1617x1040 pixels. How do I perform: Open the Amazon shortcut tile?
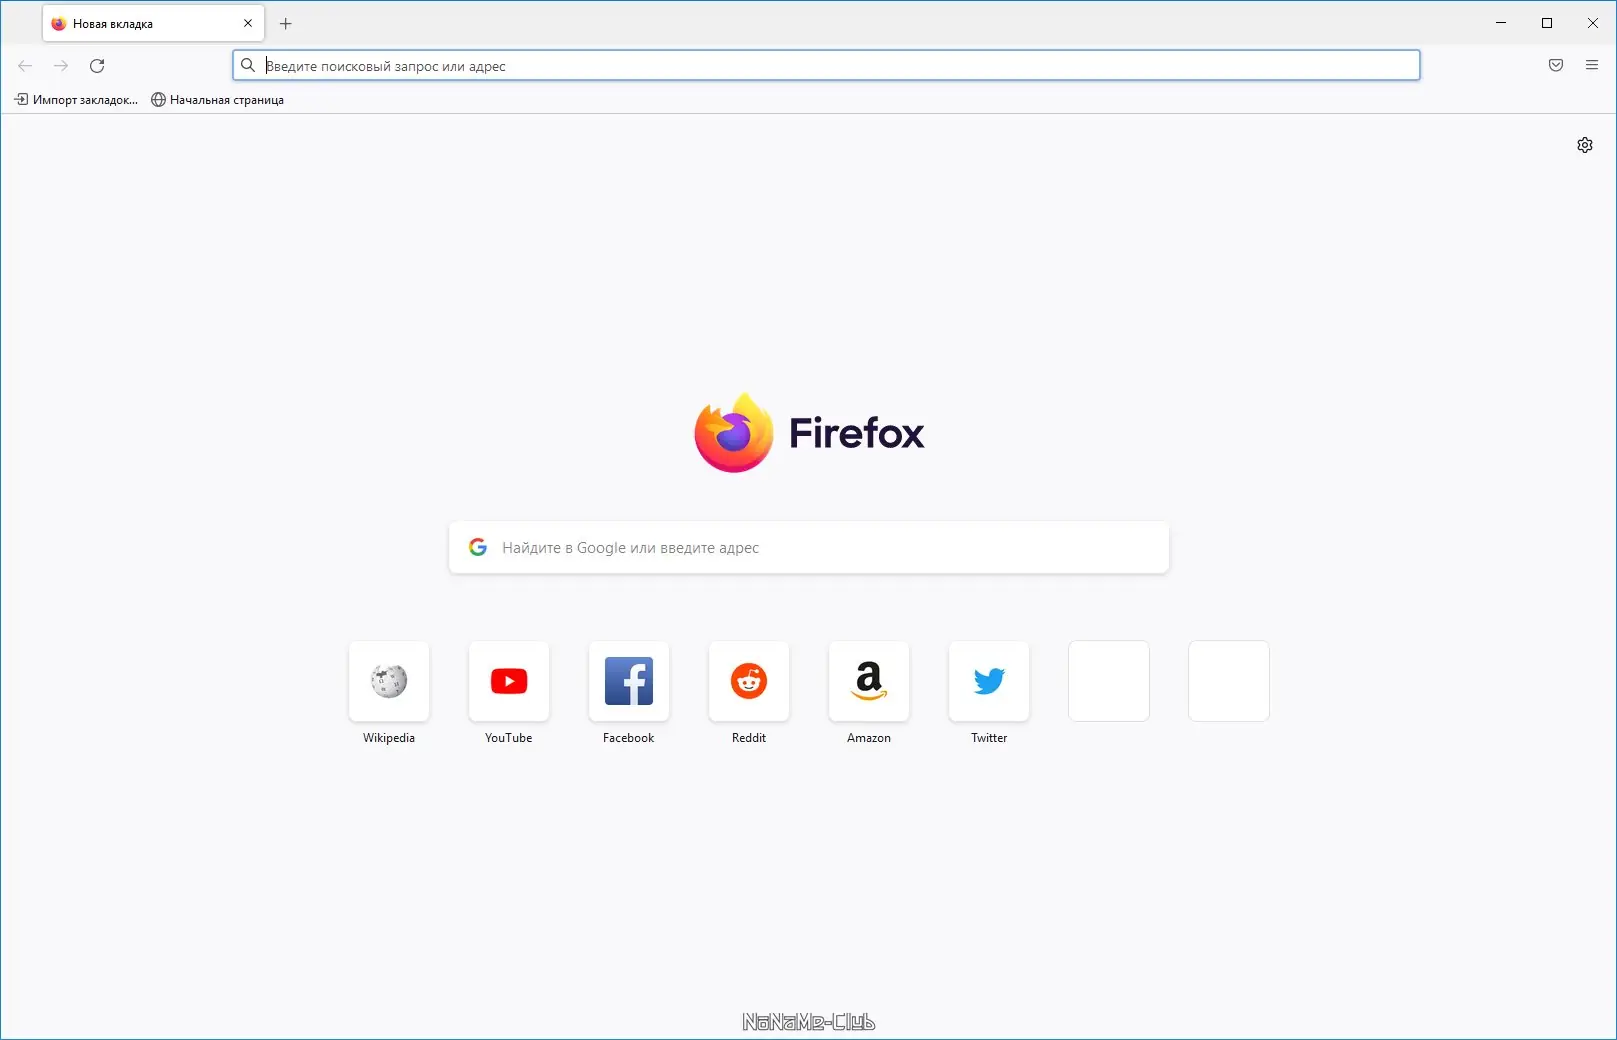click(x=868, y=681)
